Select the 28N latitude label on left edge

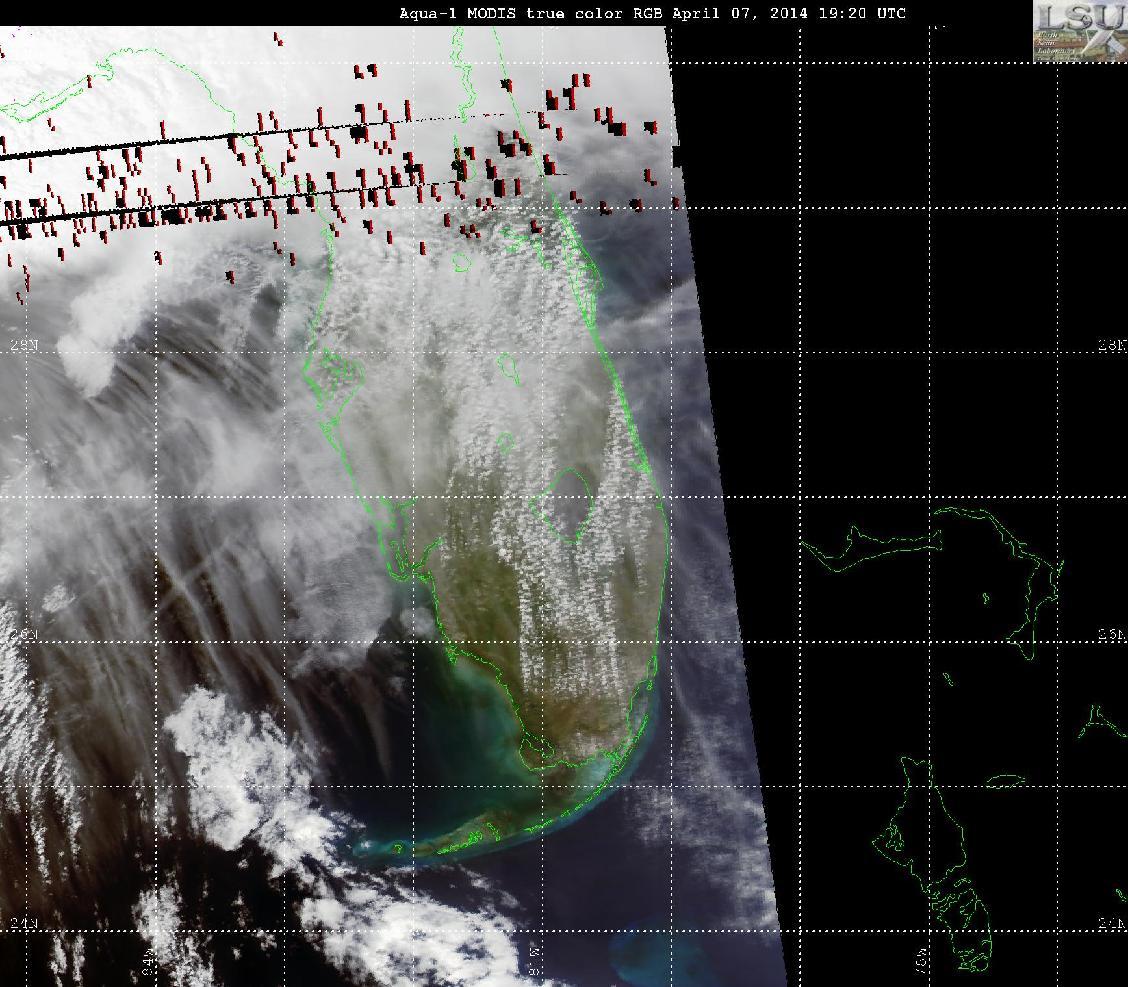click(x=24, y=345)
